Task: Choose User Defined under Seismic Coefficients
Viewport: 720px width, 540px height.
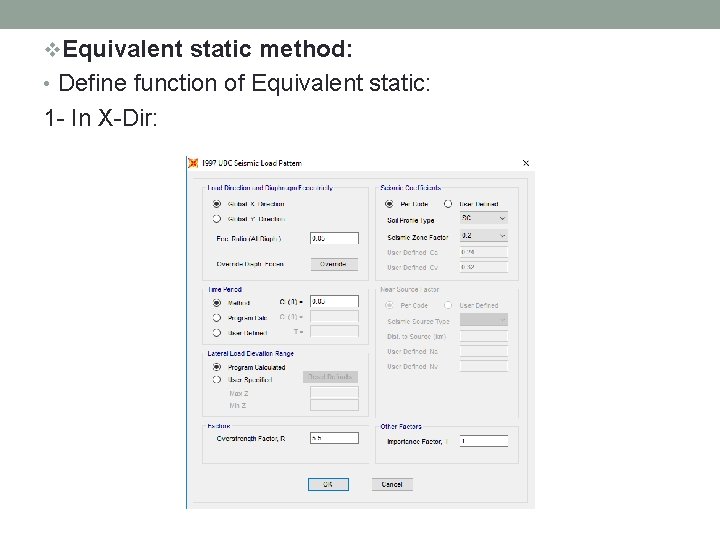Action: coord(448,204)
